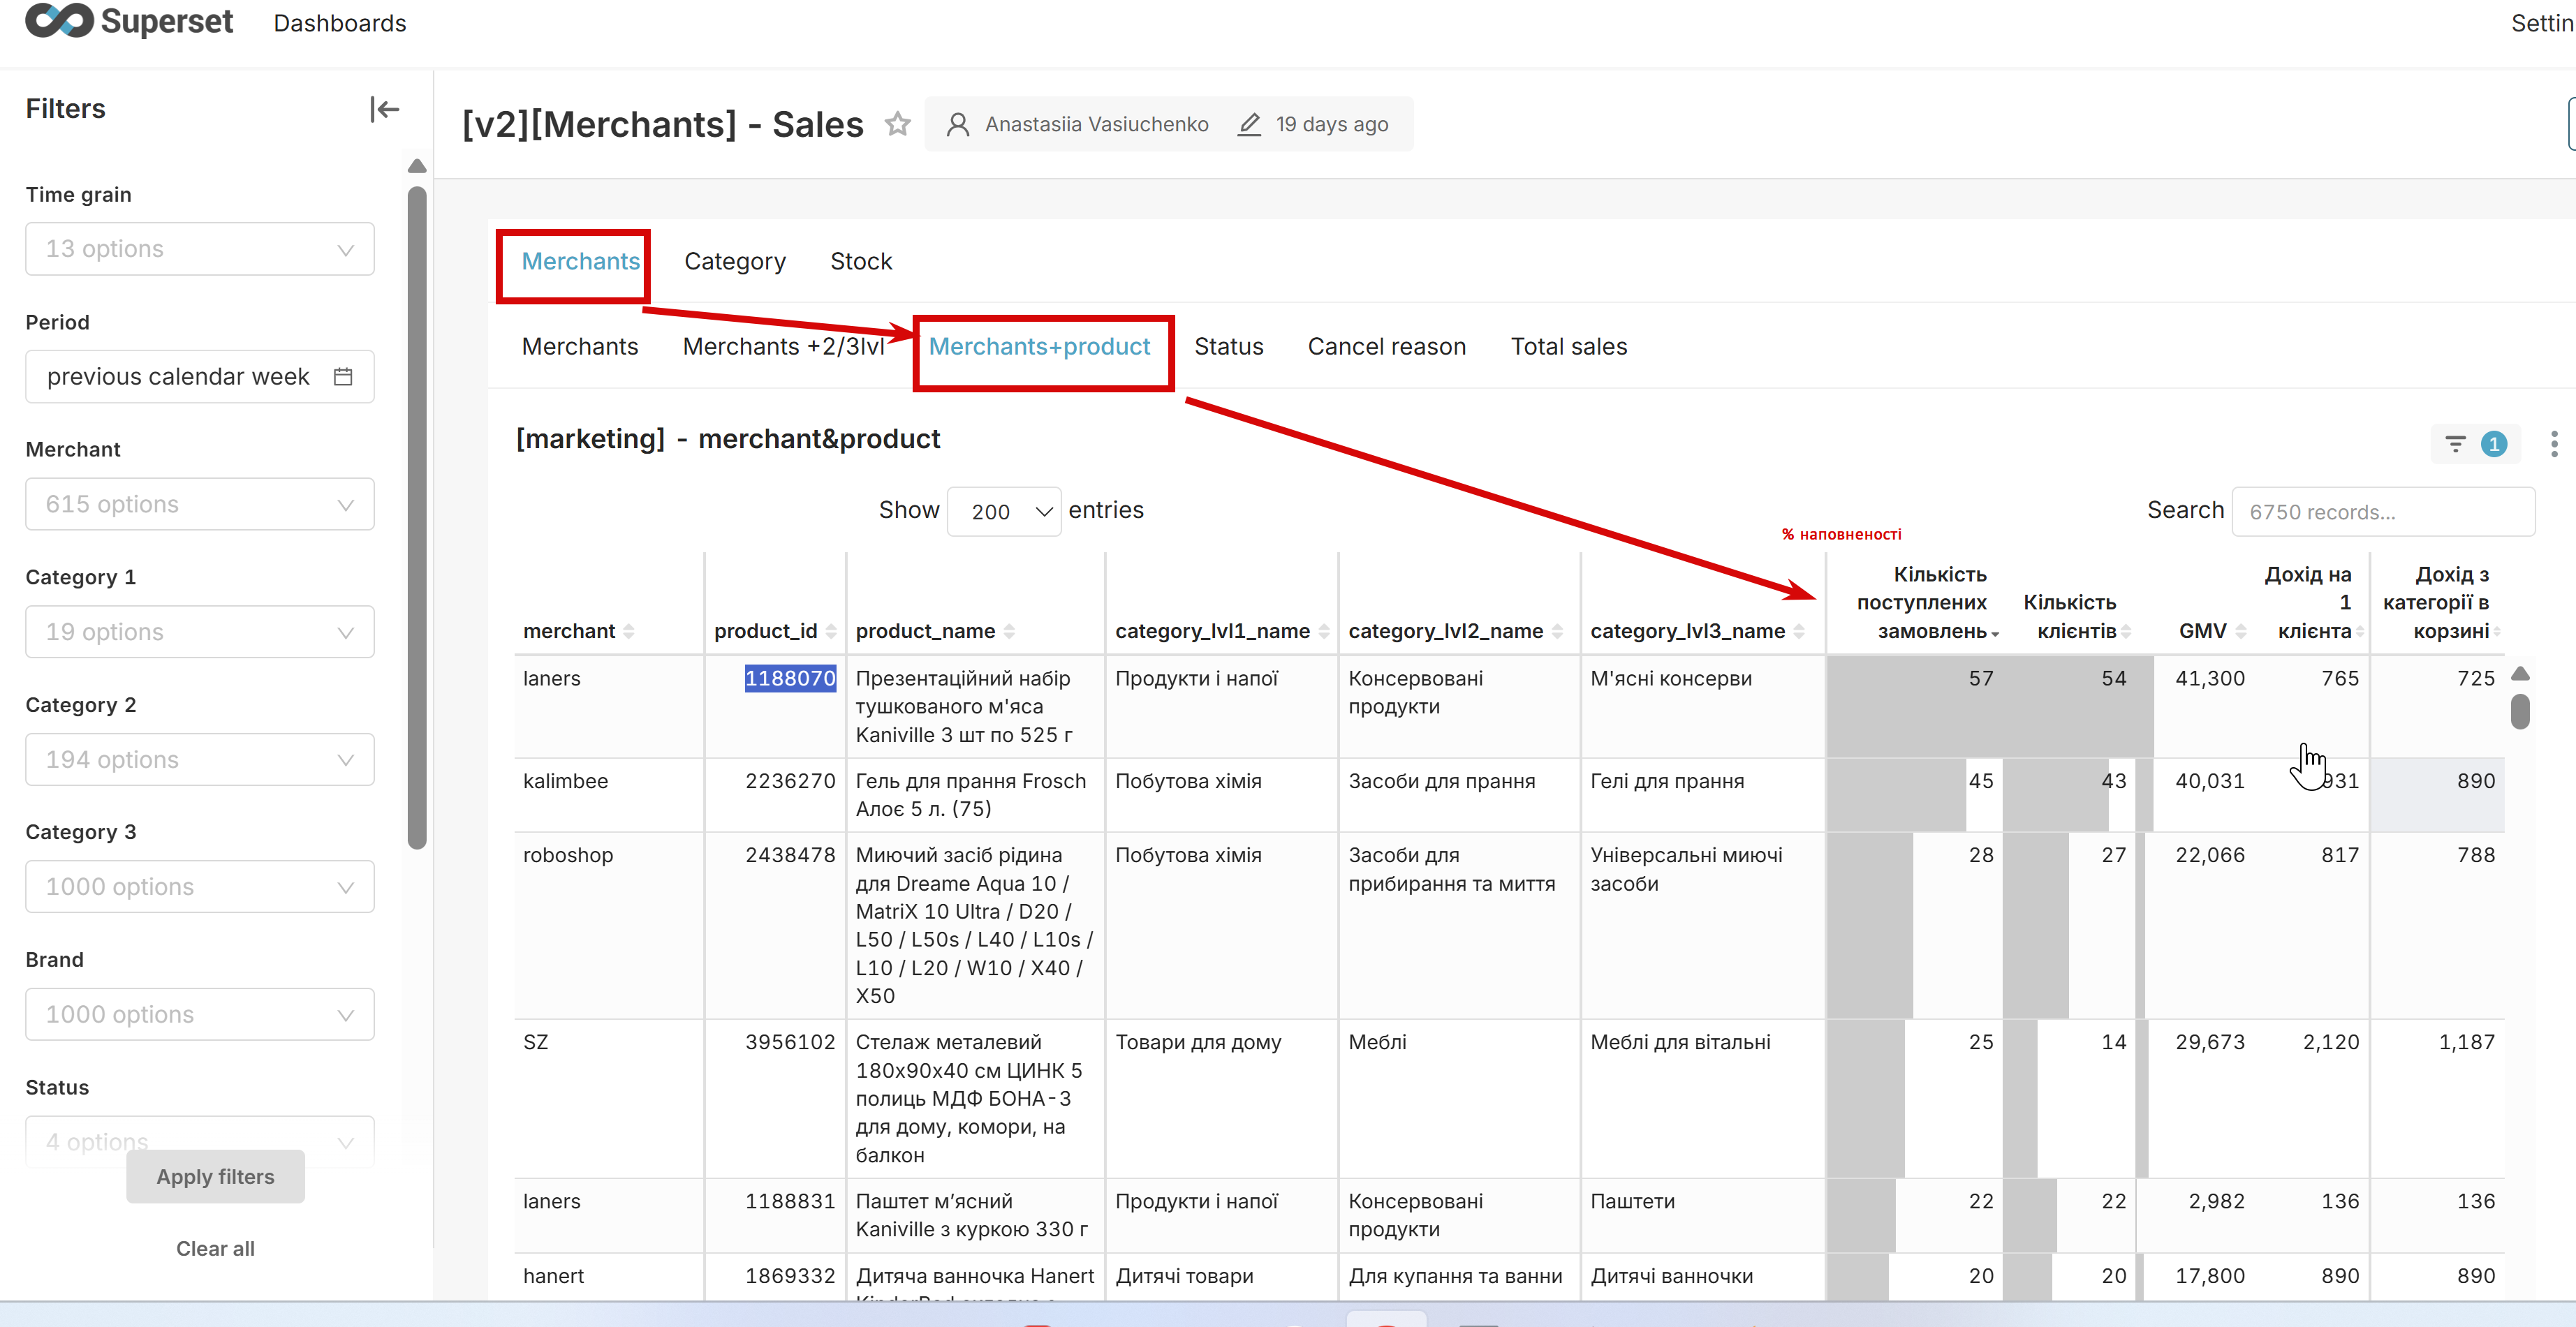Switch to top-level Merchants tab
This screenshot has height=1327, width=2576.
(x=580, y=262)
